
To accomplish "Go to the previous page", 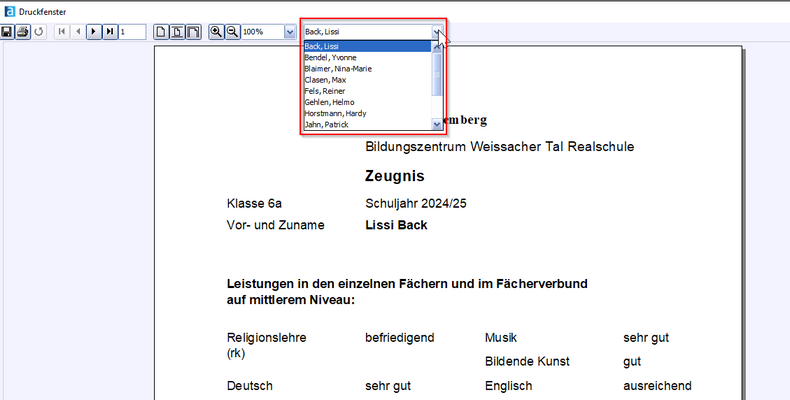I will (x=78, y=32).
